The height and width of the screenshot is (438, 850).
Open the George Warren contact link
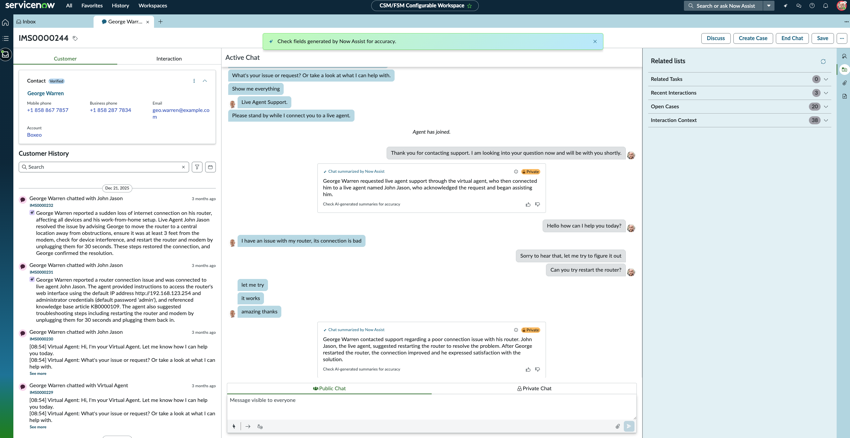click(46, 93)
